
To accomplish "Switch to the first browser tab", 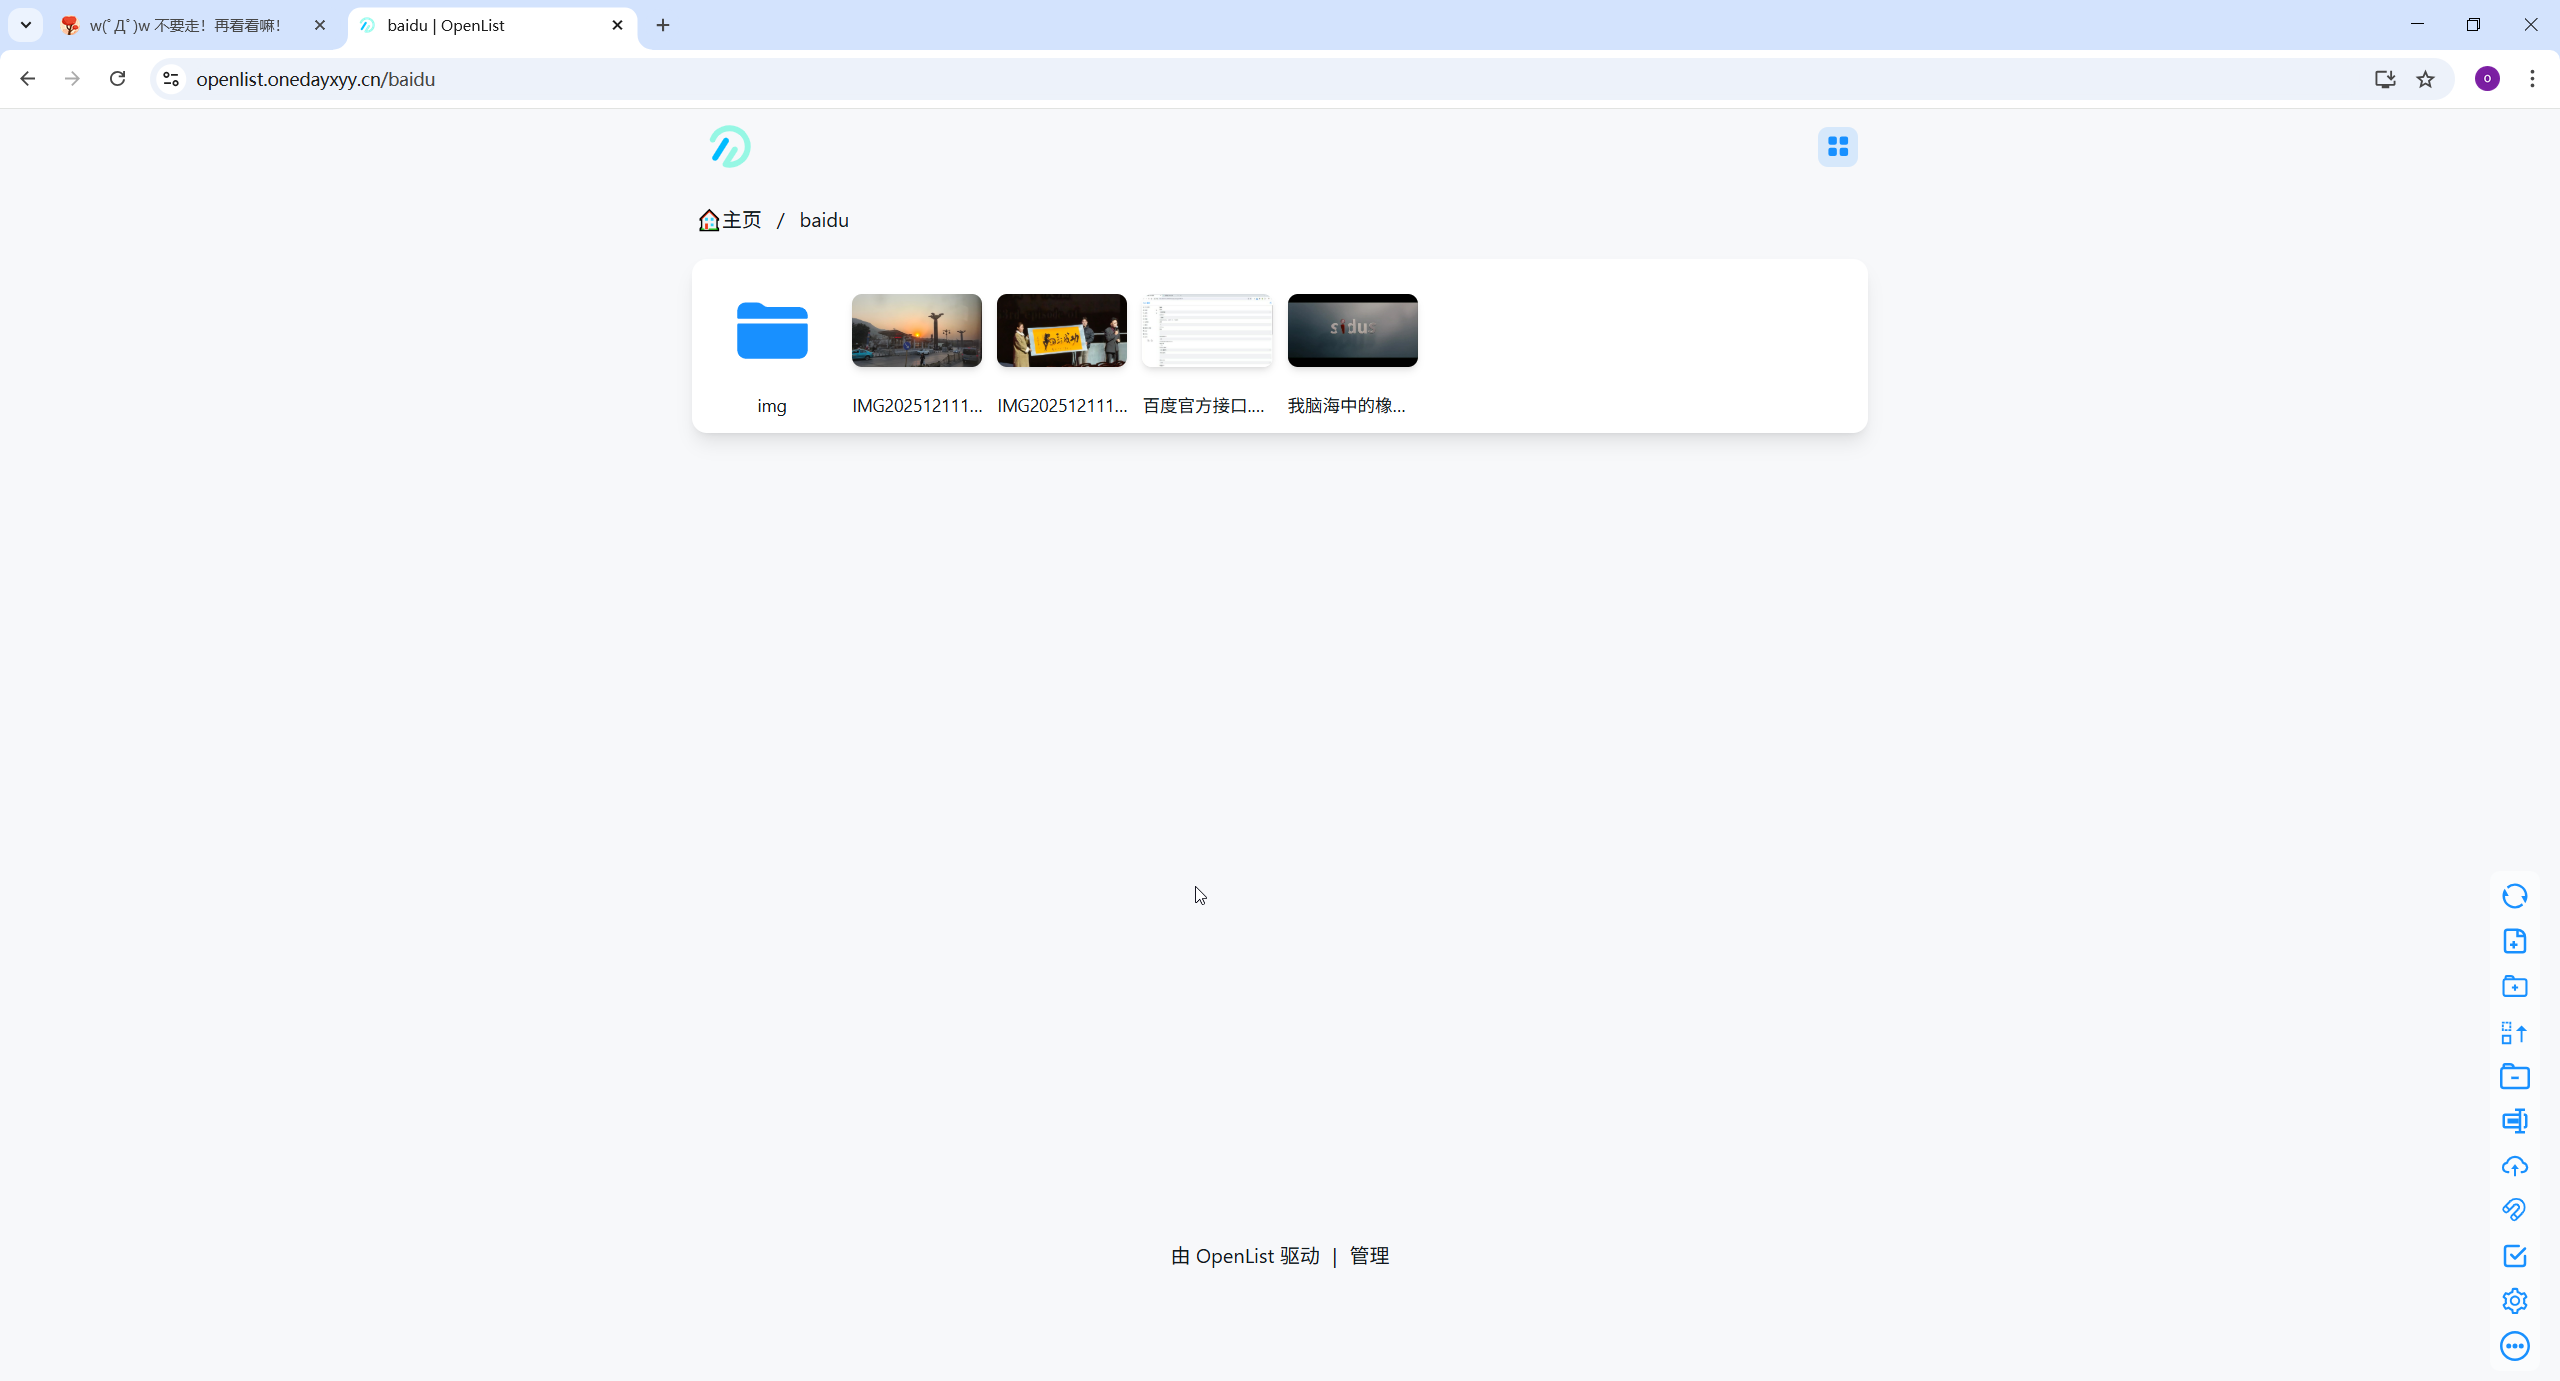I will coord(185,25).
